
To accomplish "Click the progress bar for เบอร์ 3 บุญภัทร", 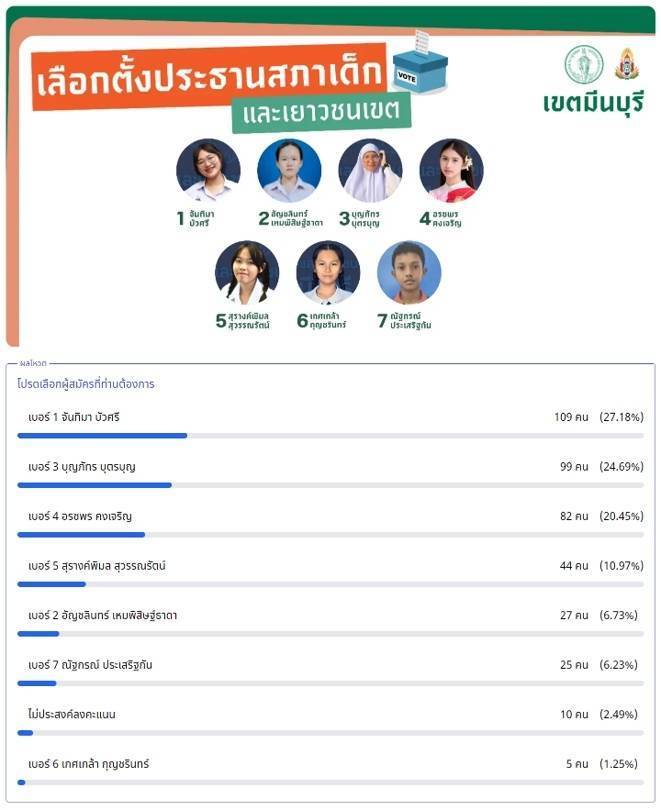I will click(x=330, y=485).
